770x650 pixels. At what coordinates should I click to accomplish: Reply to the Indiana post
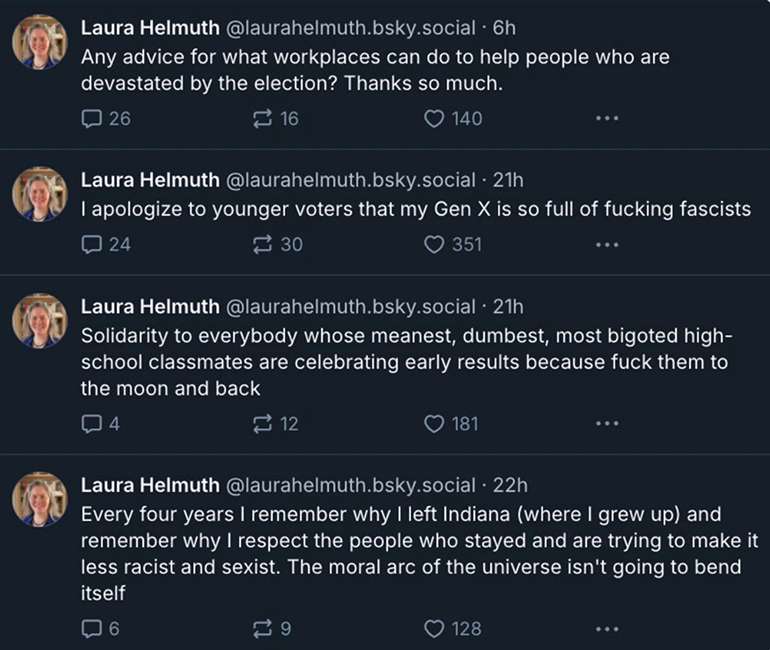(x=92, y=628)
